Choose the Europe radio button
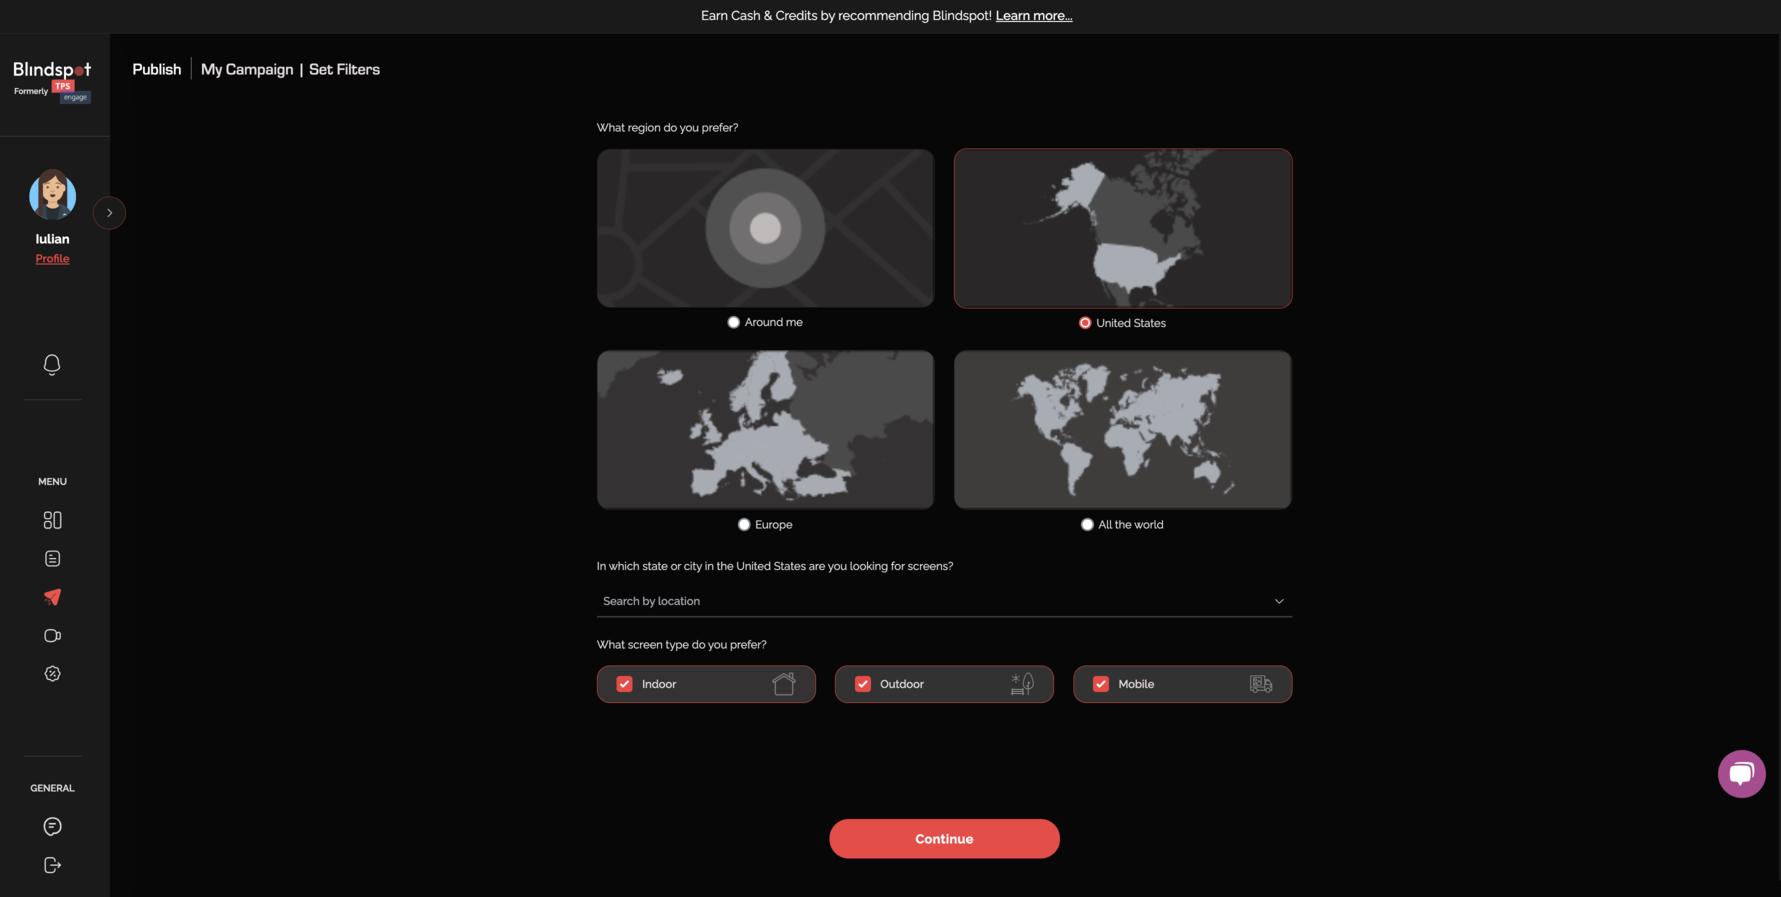 point(743,524)
